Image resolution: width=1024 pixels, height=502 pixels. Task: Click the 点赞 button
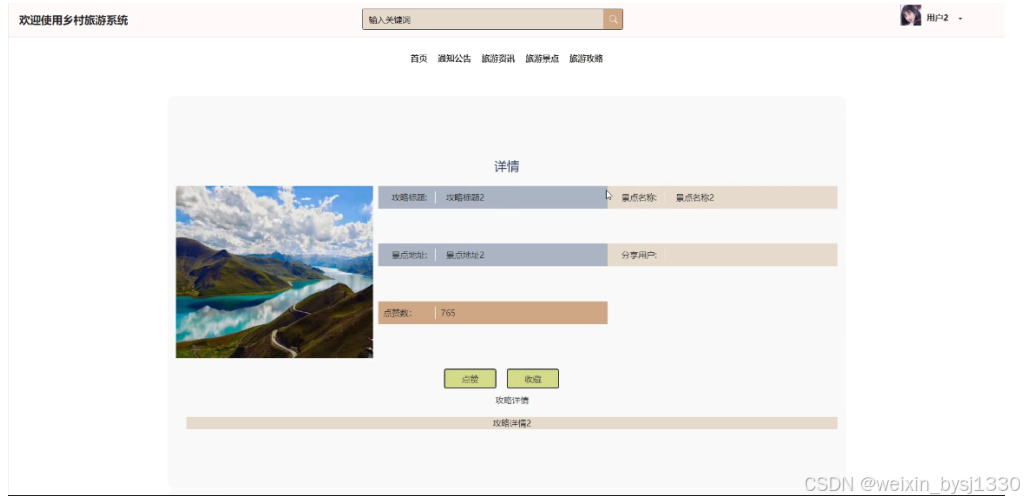pos(470,379)
